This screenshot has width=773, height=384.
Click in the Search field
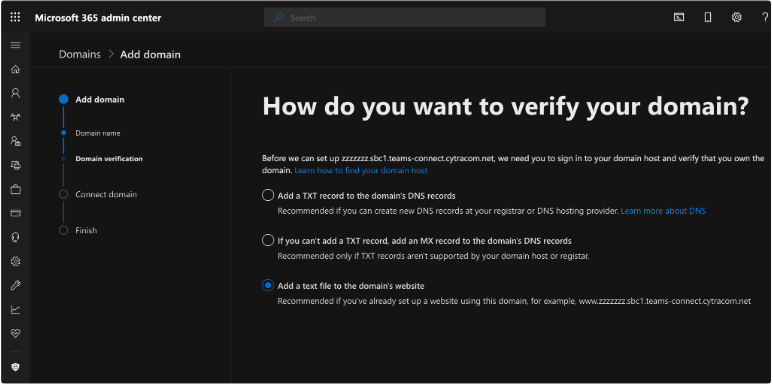tap(405, 18)
